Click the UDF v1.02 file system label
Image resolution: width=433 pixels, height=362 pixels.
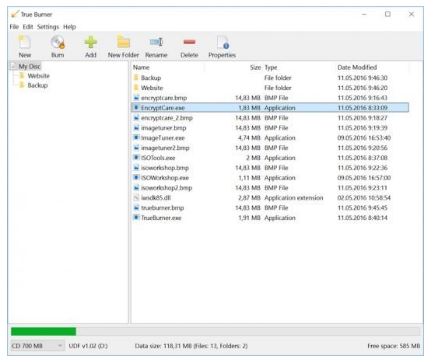tap(88, 346)
